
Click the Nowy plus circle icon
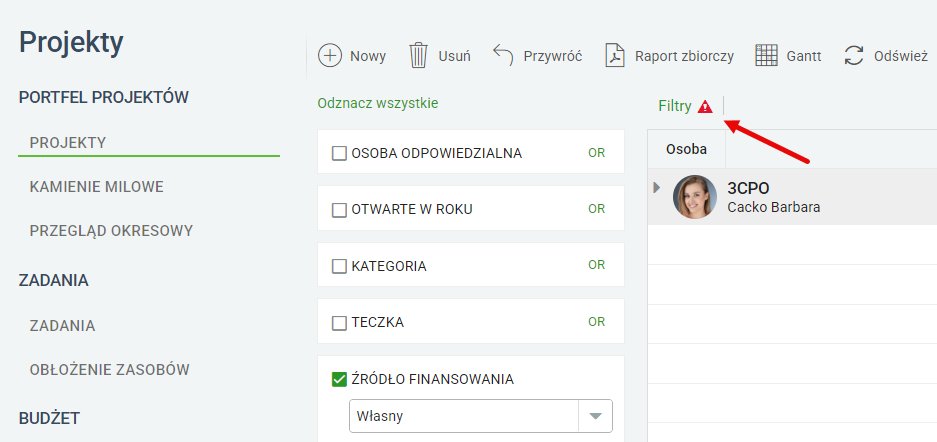(330, 56)
